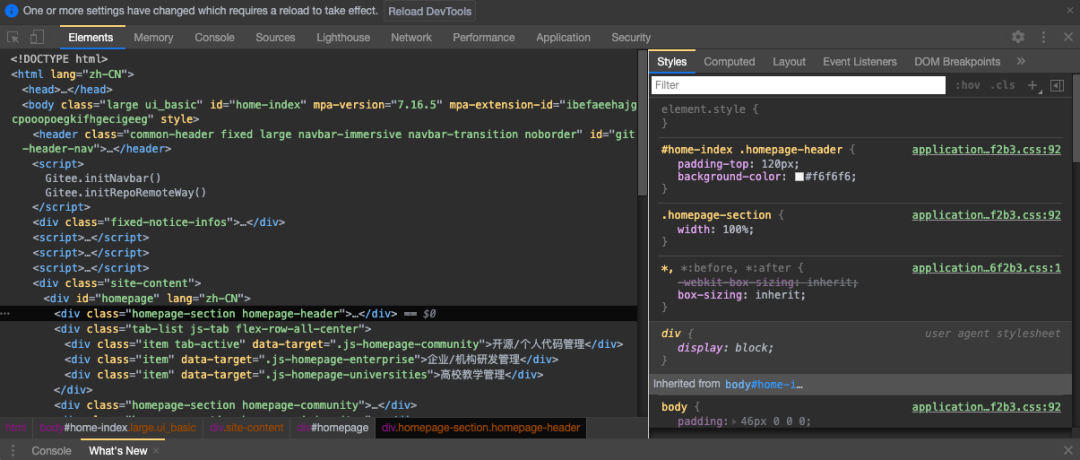The image size is (1080, 460).
Task: Open the Network tab
Action: click(x=411, y=37)
